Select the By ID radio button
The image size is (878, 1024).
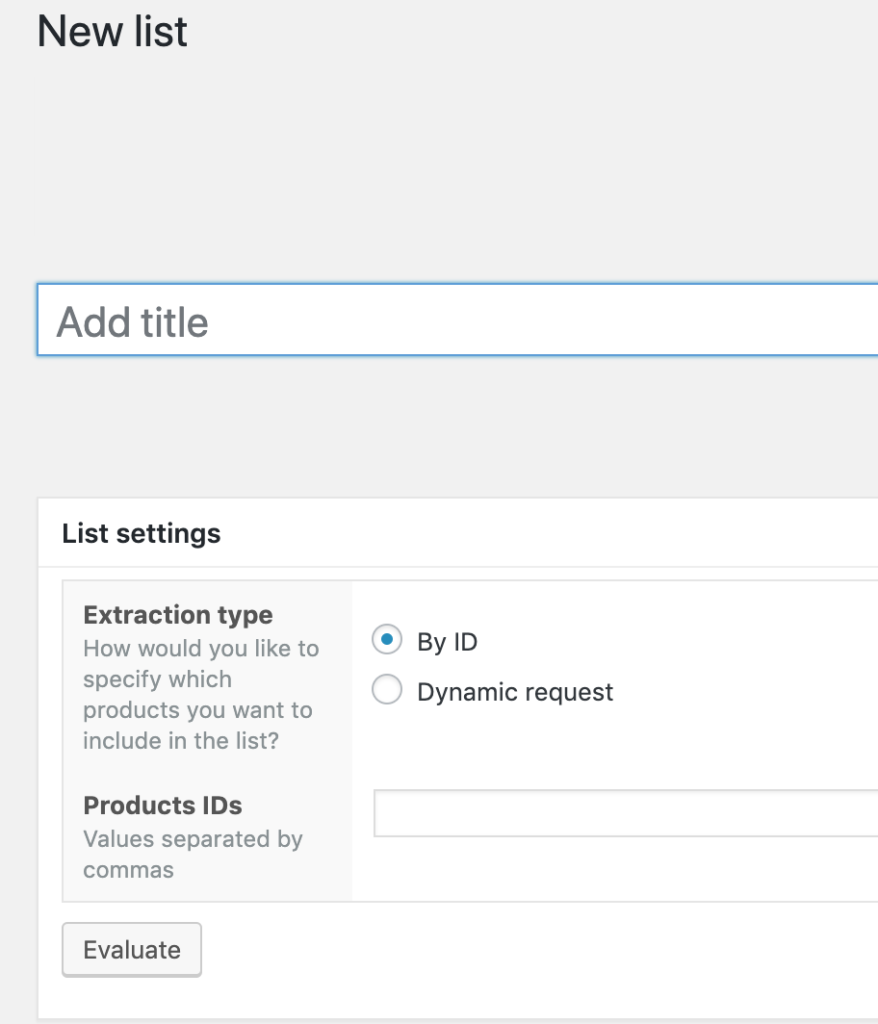point(387,639)
